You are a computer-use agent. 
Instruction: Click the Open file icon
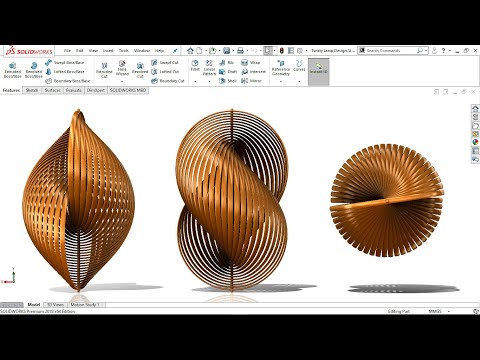click(212, 51)
